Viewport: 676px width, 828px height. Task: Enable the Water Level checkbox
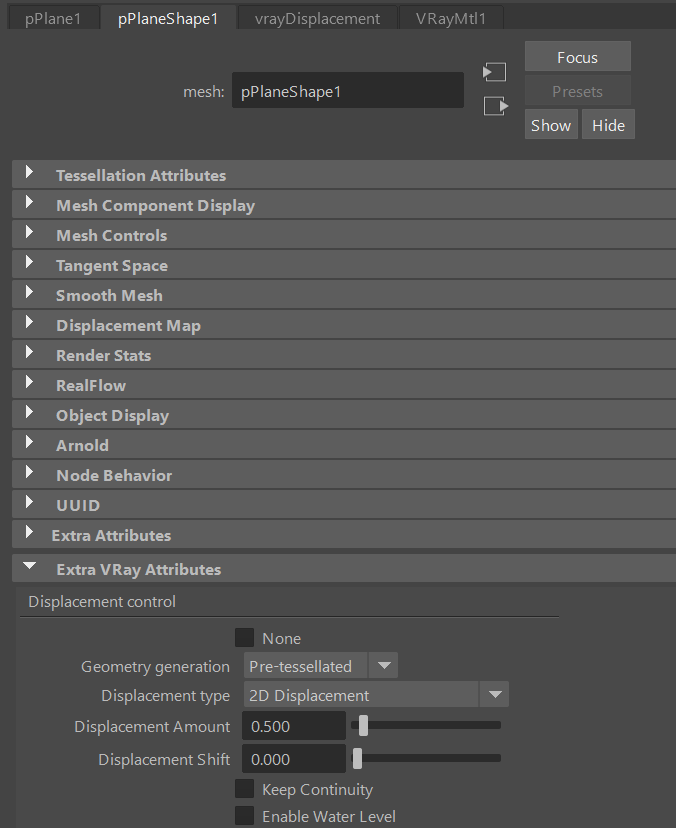click(244, 816)
